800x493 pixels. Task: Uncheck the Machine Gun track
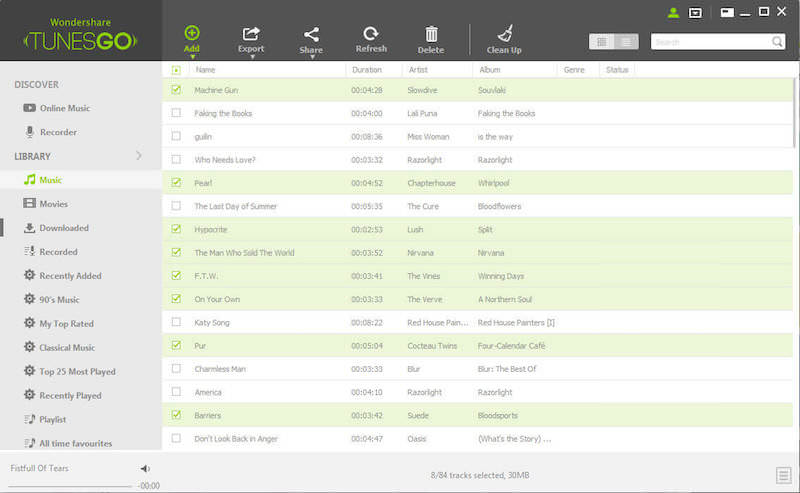point(176,90)
